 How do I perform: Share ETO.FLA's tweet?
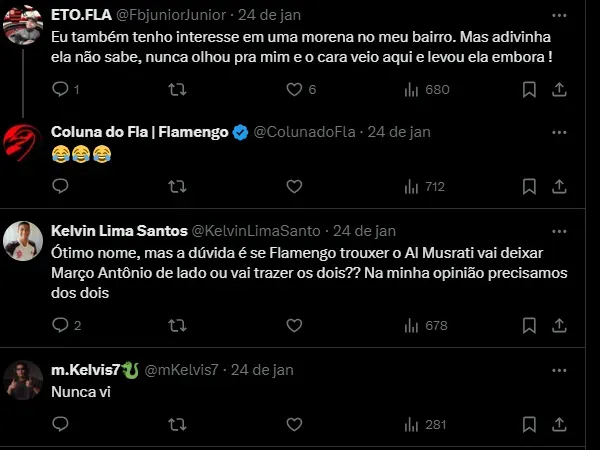[559, 90]
